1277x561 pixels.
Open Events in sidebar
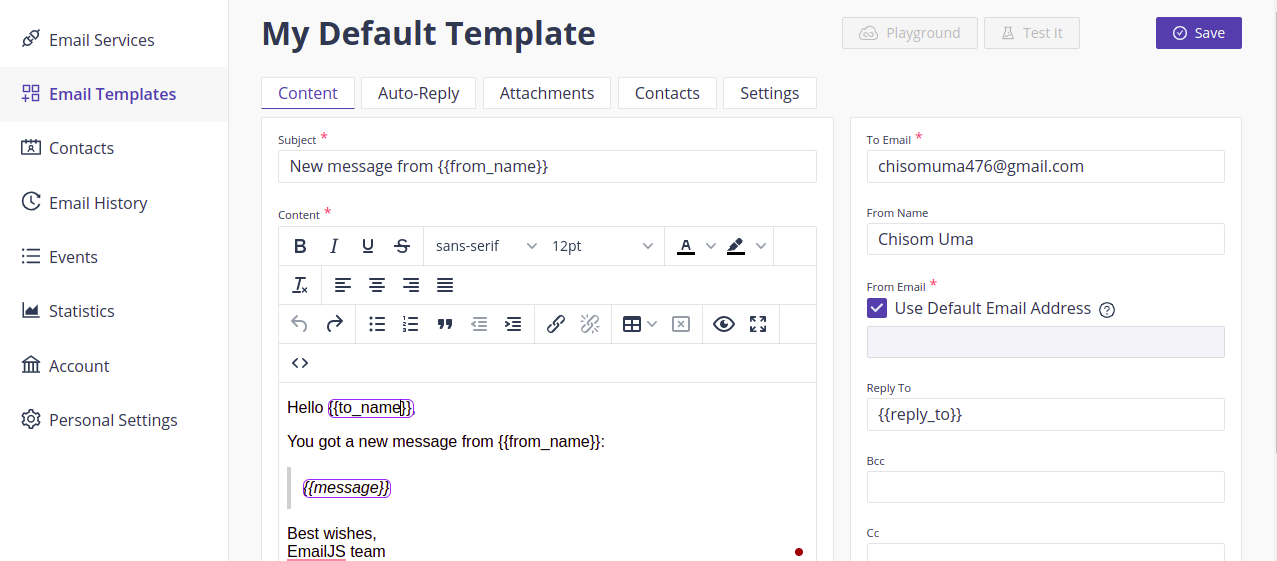[x=114, y=257]
